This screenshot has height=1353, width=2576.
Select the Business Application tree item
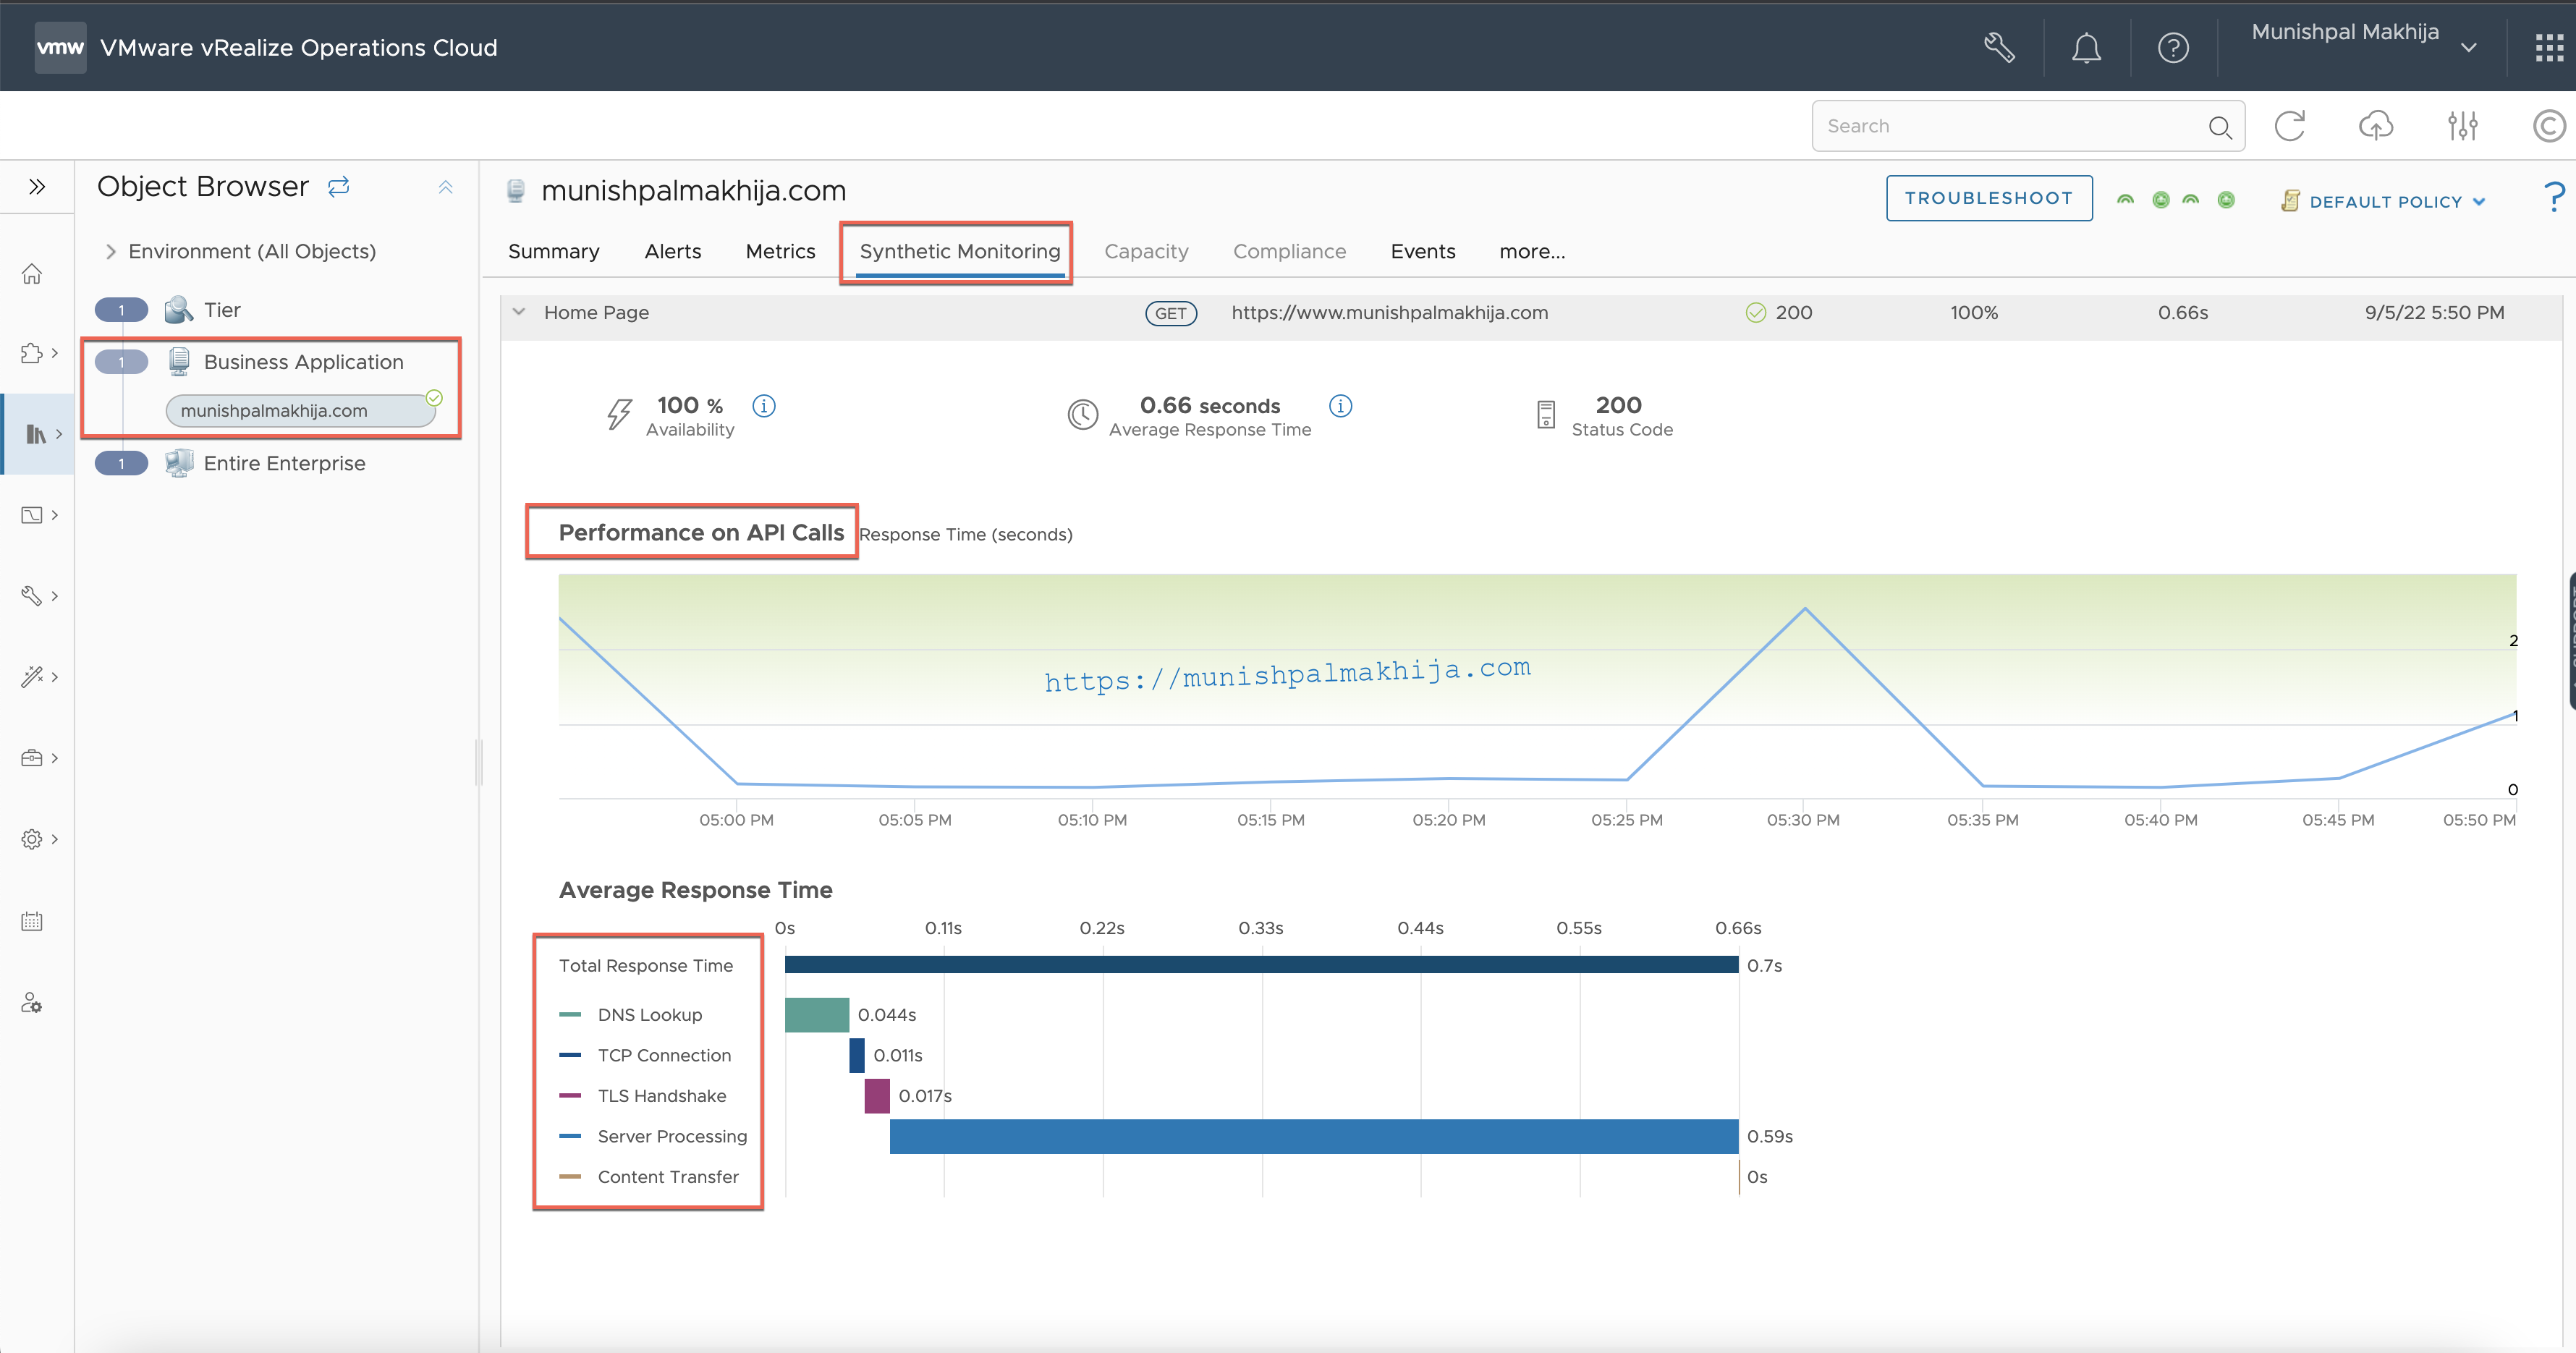(x=303, y=362)
